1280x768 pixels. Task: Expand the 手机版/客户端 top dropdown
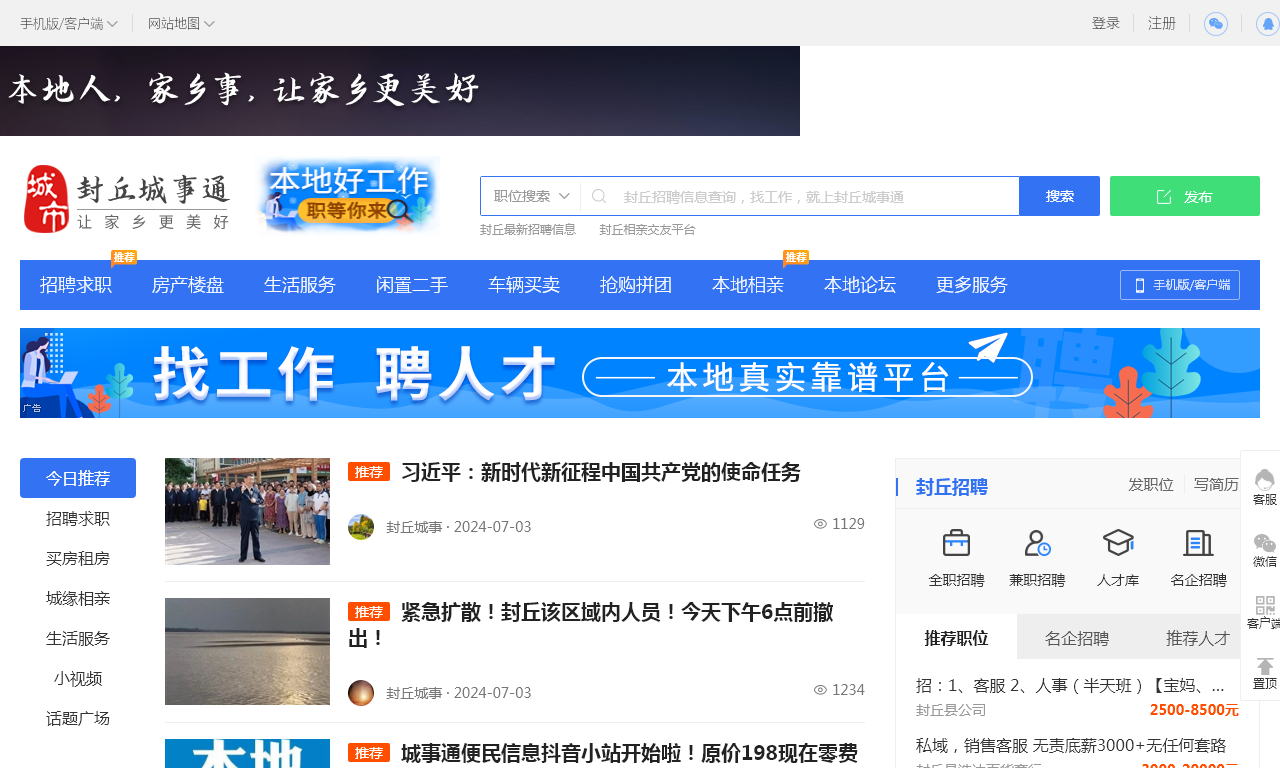point(69,23)
